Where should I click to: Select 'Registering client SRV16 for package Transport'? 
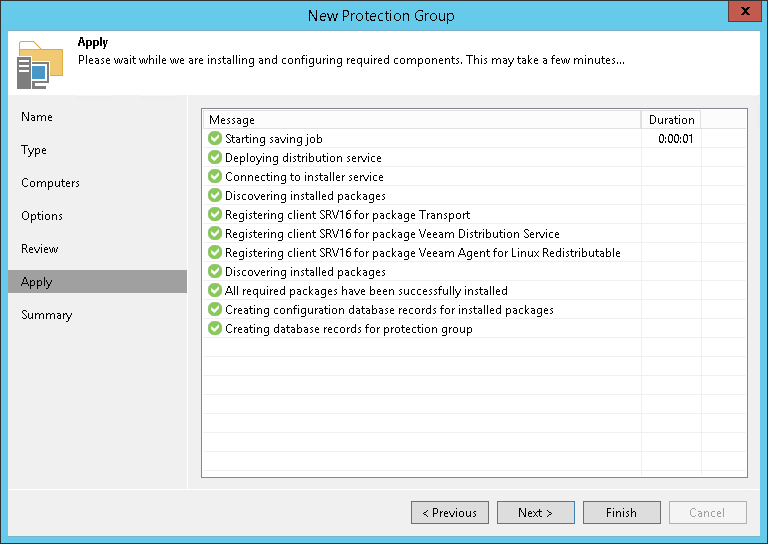pyautogui.click(x=347, y=214)
